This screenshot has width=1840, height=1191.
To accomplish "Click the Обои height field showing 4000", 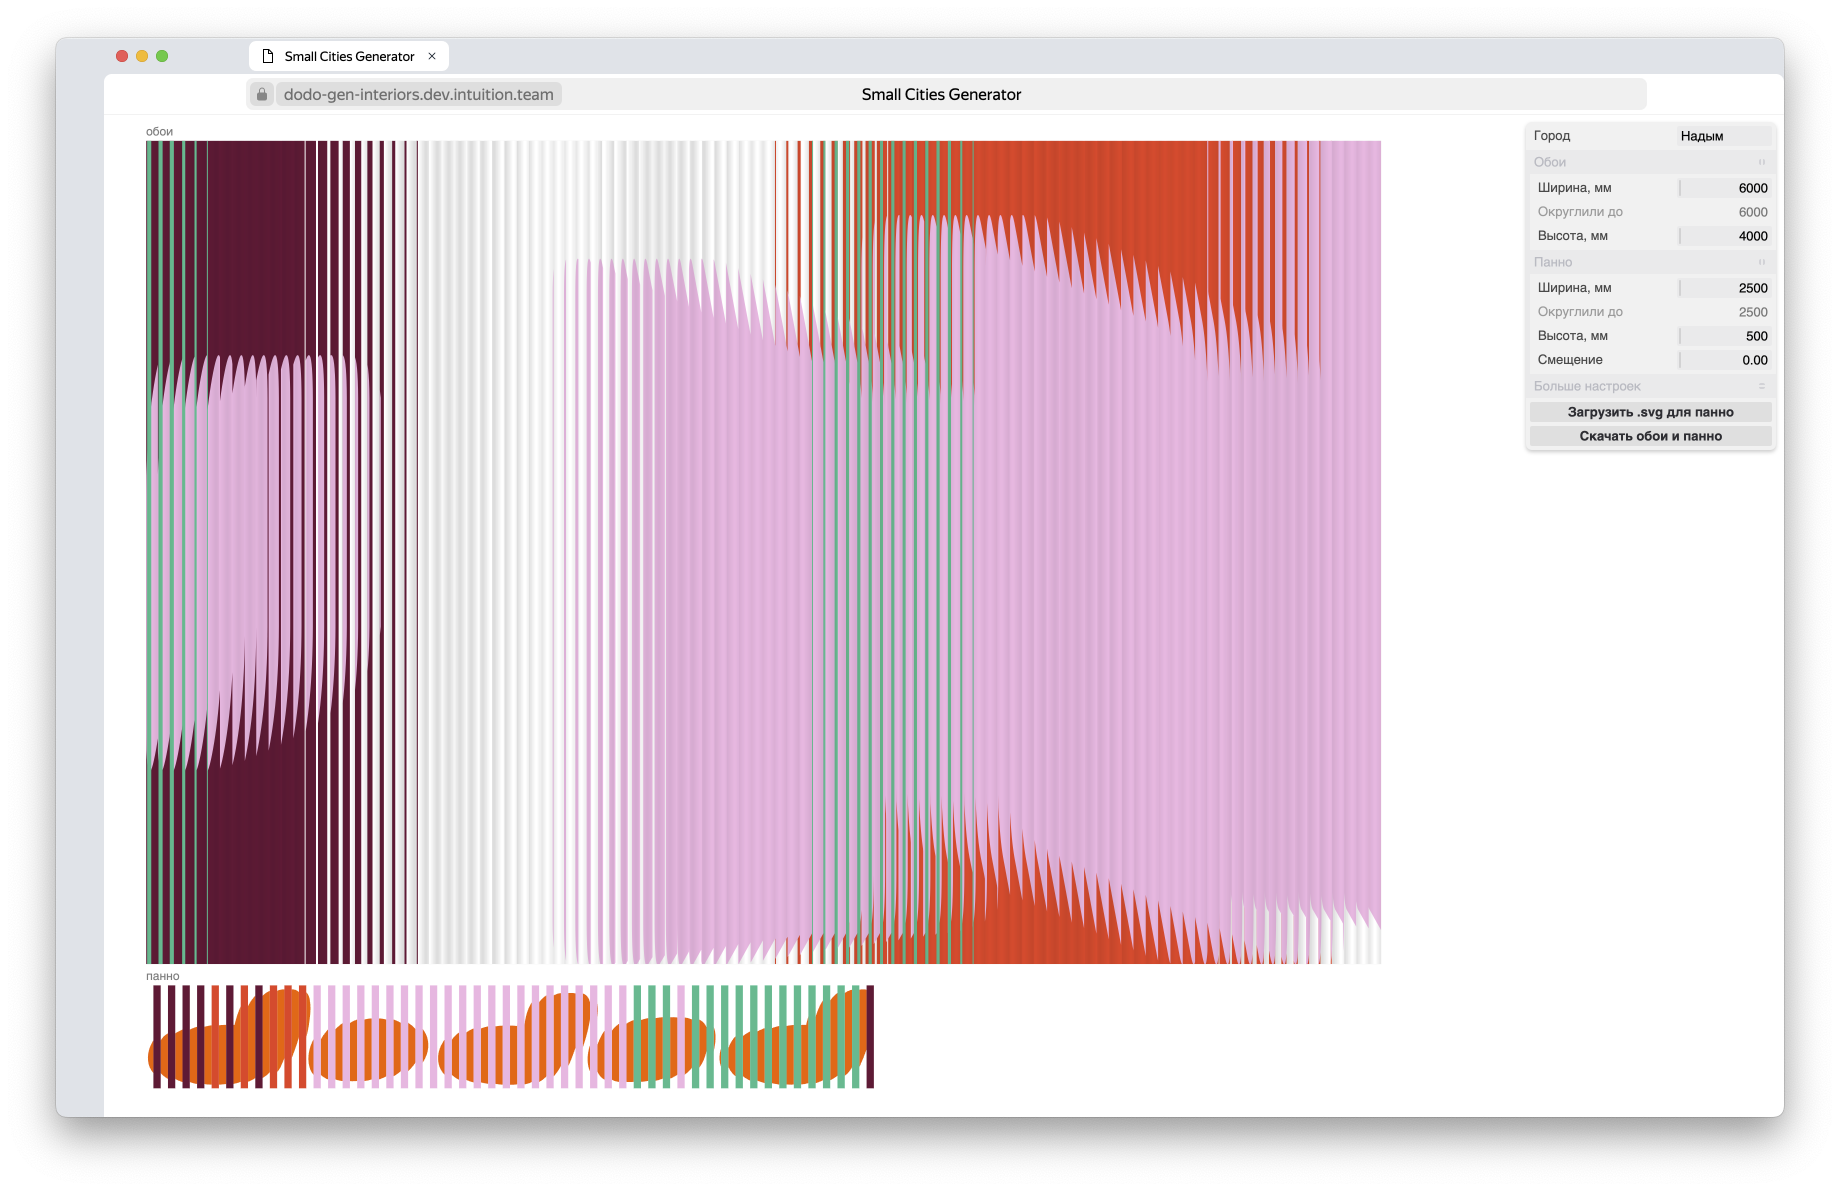I will tap(1724, 236).
